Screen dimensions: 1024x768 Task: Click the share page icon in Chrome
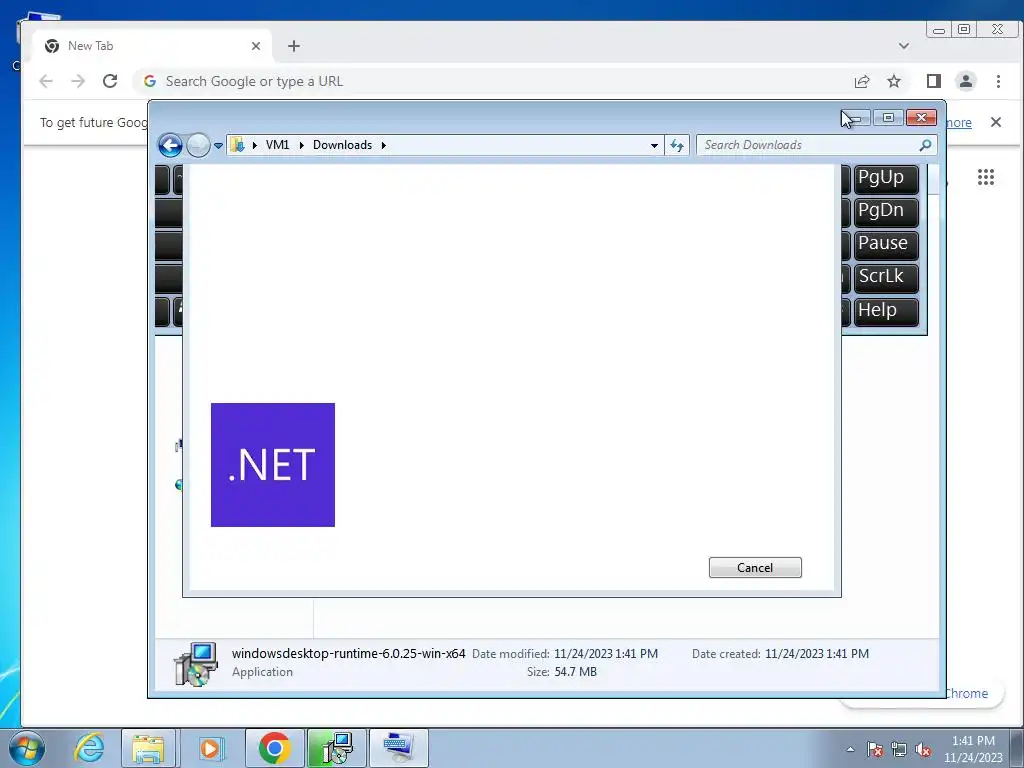click(x=862, y=82)
